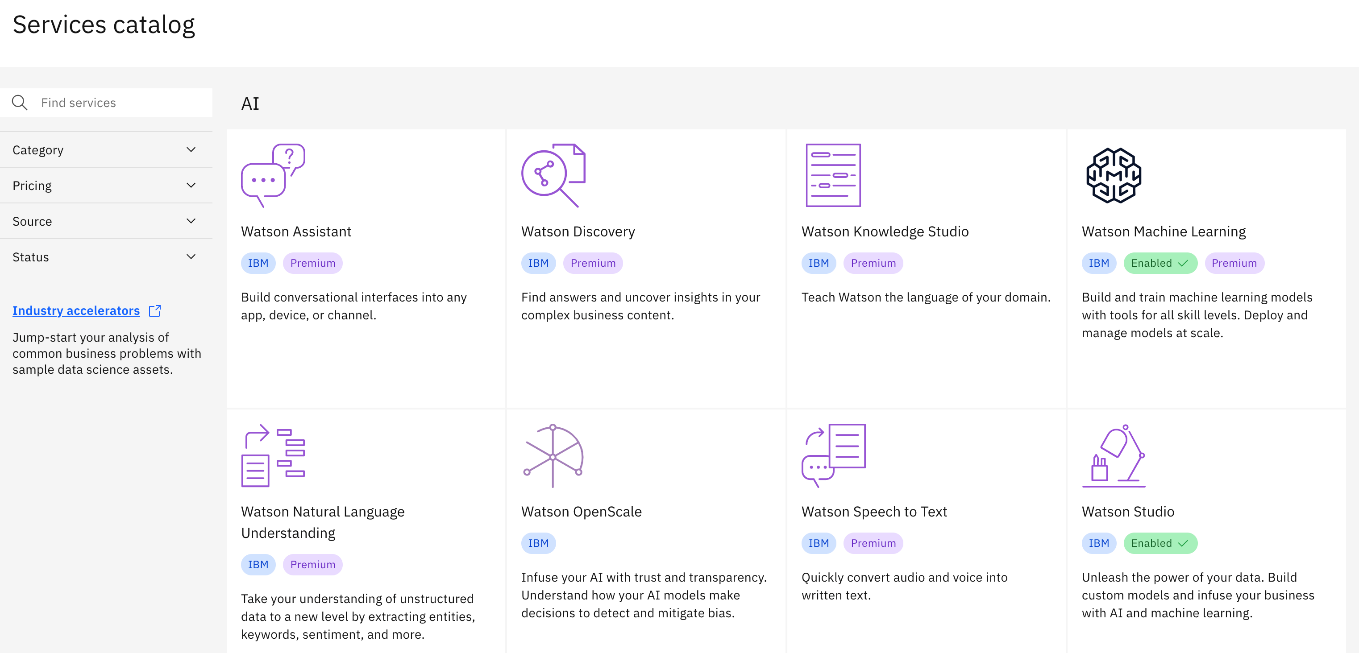Expand the Status filter

point(106,257)
